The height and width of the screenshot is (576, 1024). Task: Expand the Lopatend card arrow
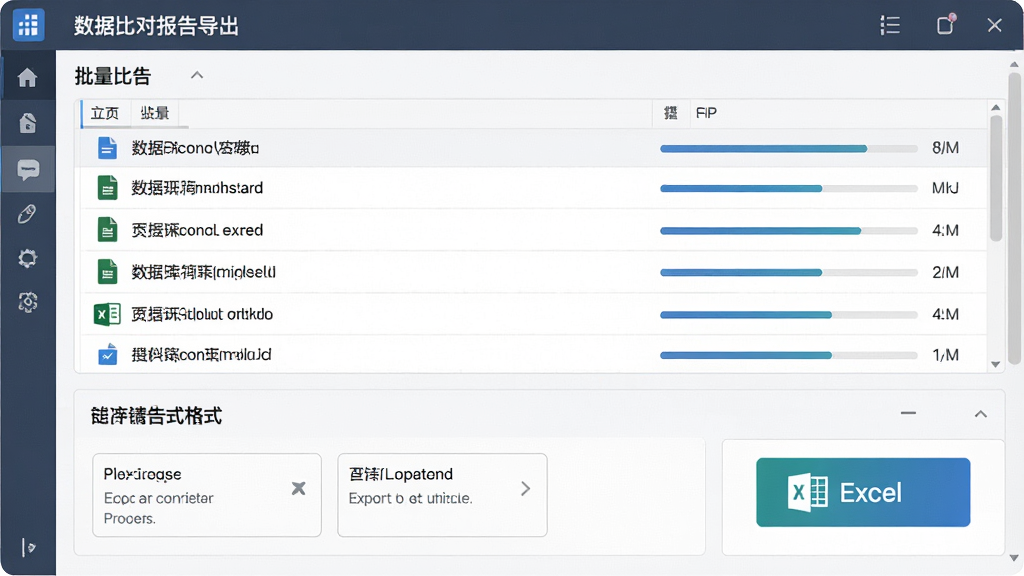click(526, 488)
